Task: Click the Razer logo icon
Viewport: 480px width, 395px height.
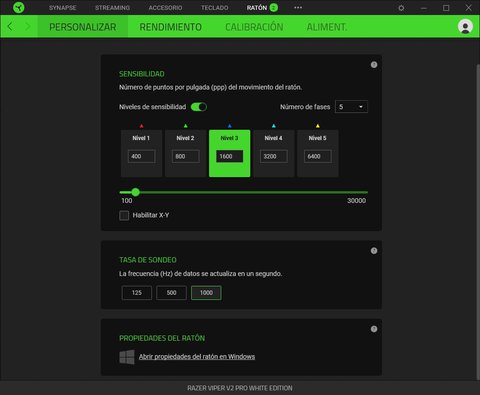Action: 19,7
